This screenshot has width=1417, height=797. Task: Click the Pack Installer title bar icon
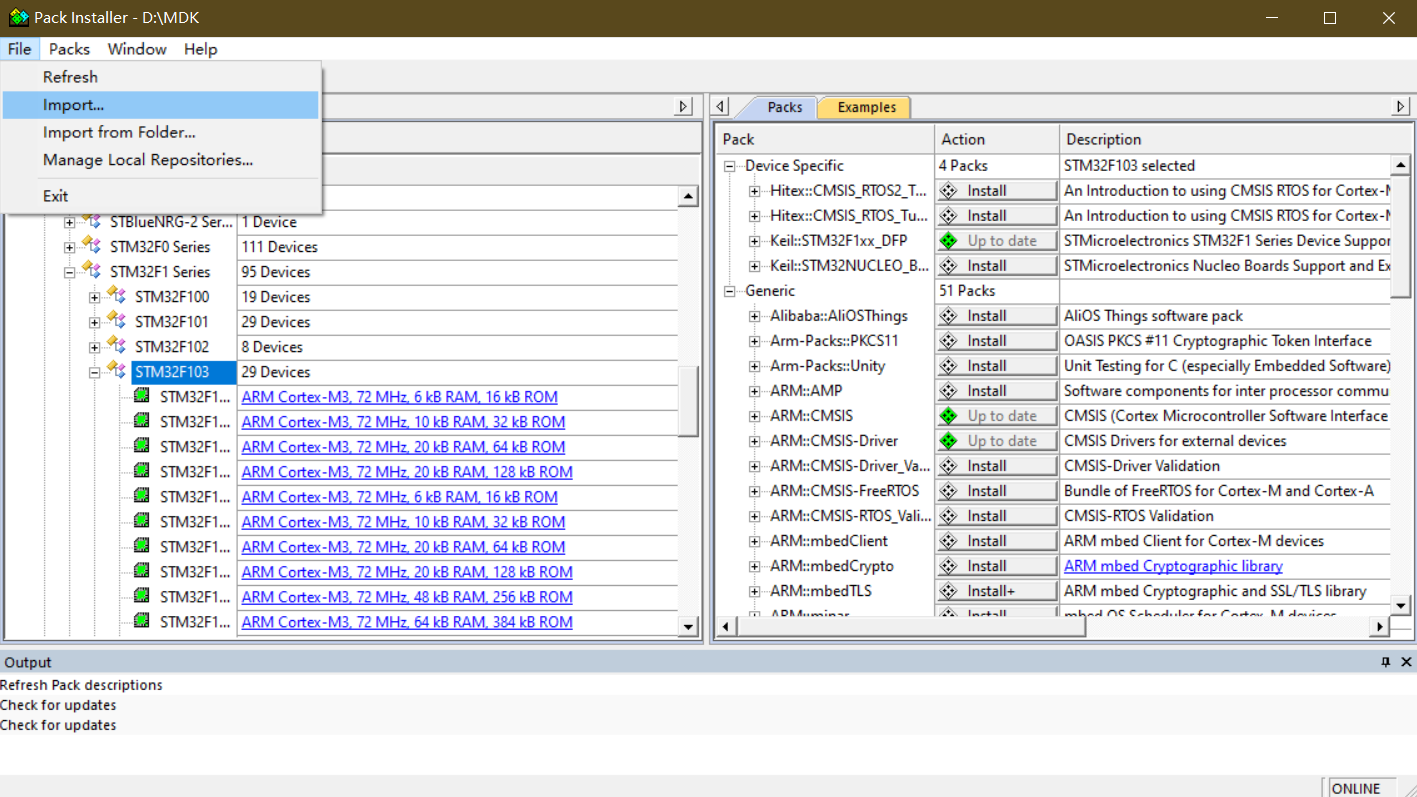(18, 18)
